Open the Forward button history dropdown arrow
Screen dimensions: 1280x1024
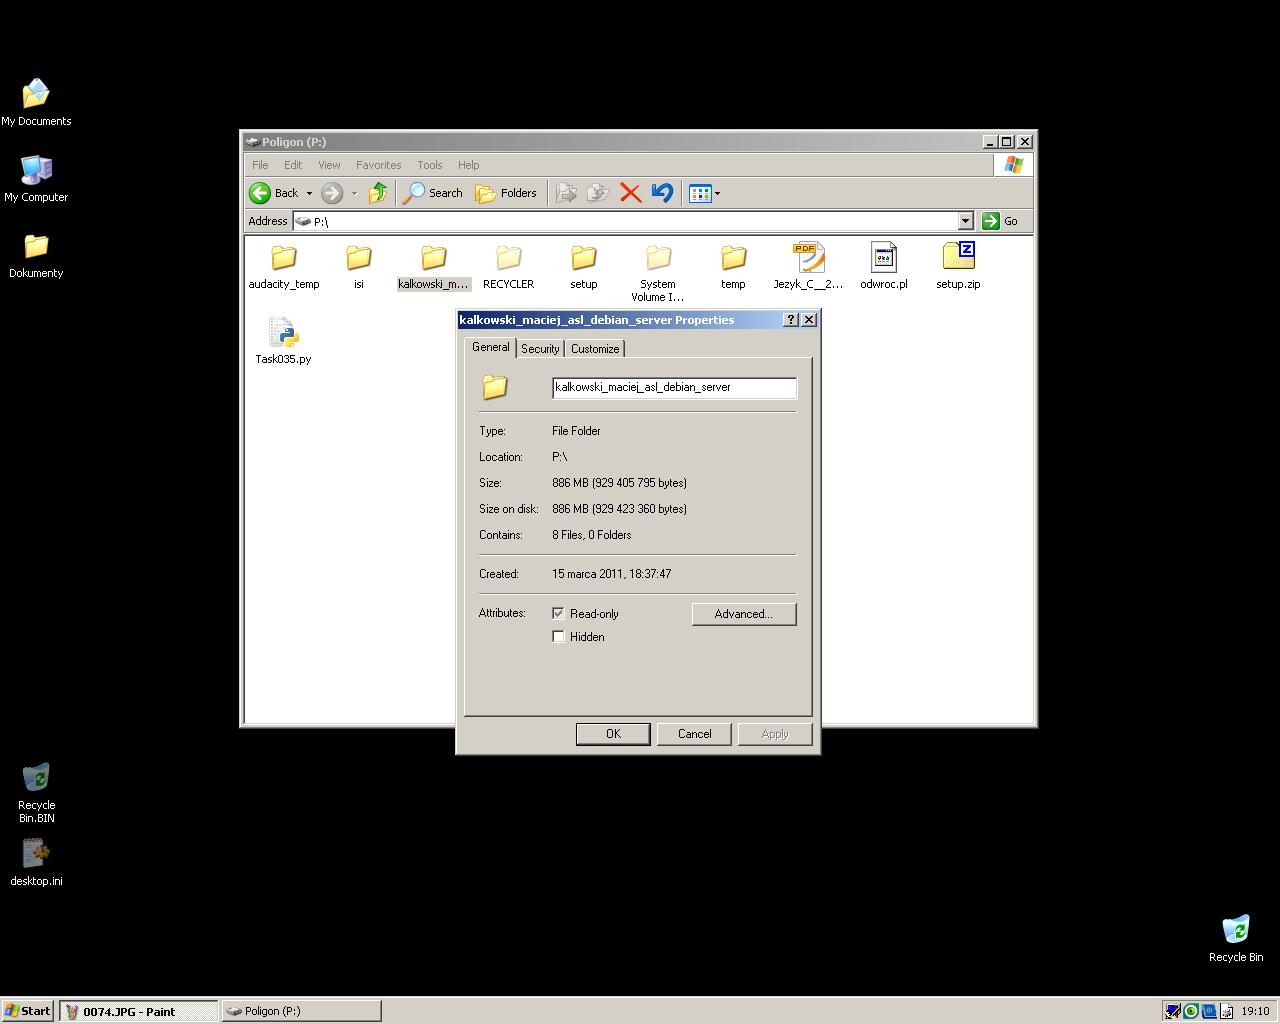pyautogui.click(x=354, y=193)
